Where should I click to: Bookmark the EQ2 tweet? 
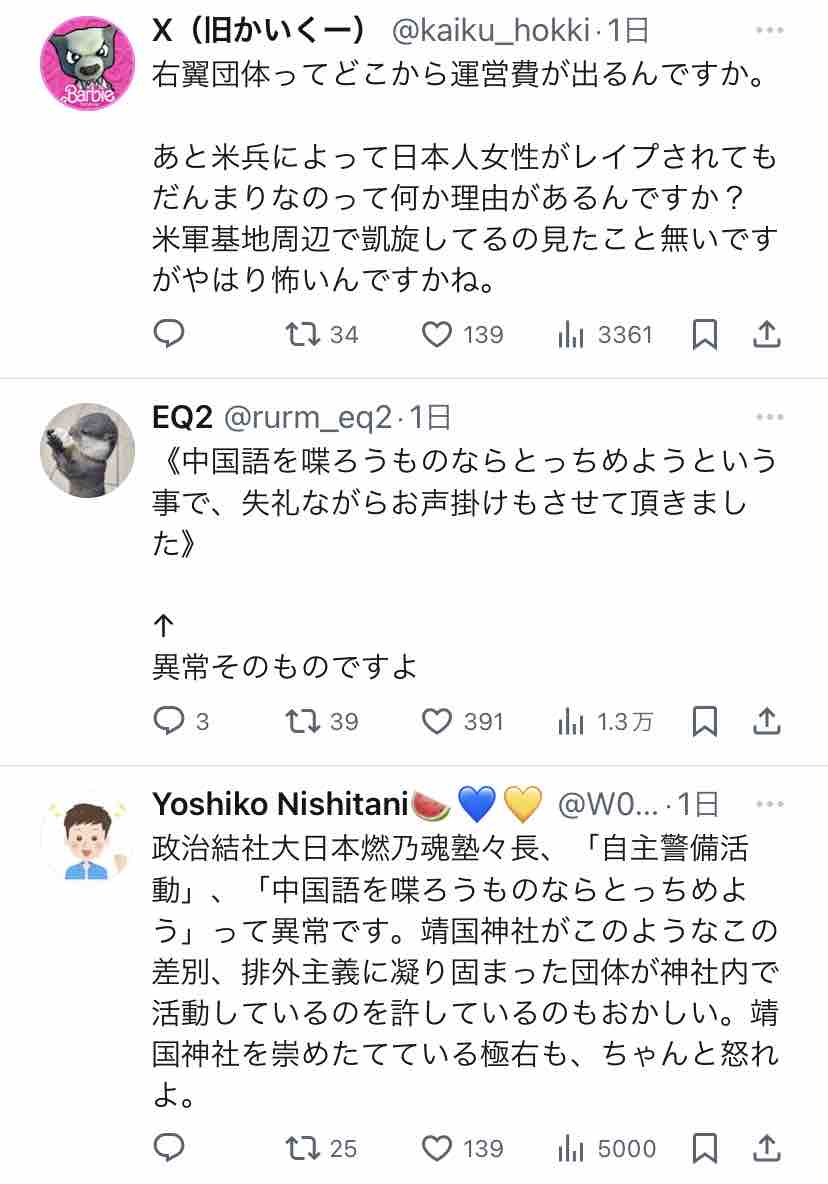click(705, 721)
